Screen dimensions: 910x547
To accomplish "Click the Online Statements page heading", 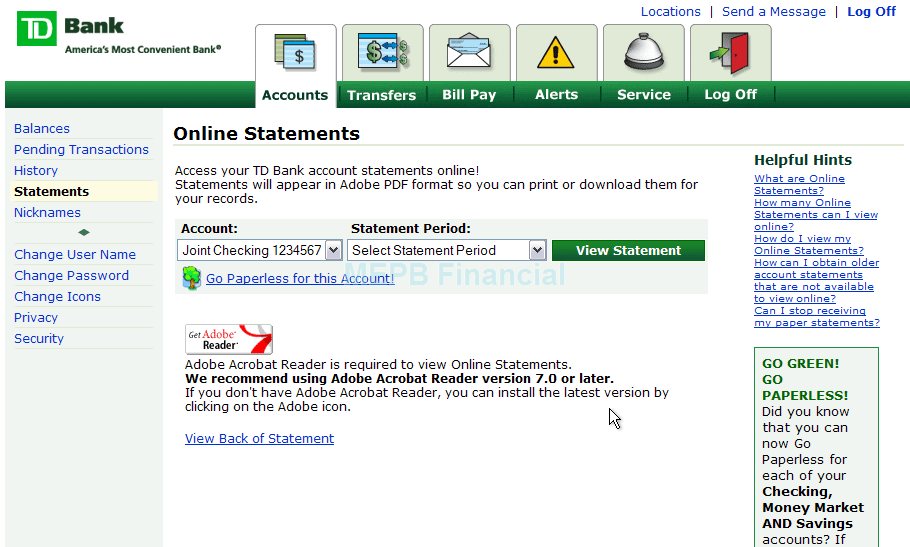I will 266,133.
